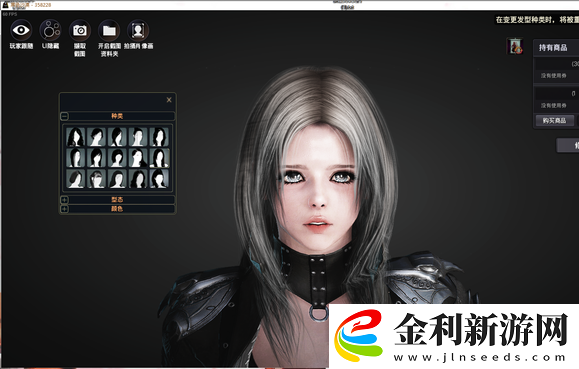Click the 购买商品 button
This screenshot has width=579, height=369.
click(x=555, y=120)
